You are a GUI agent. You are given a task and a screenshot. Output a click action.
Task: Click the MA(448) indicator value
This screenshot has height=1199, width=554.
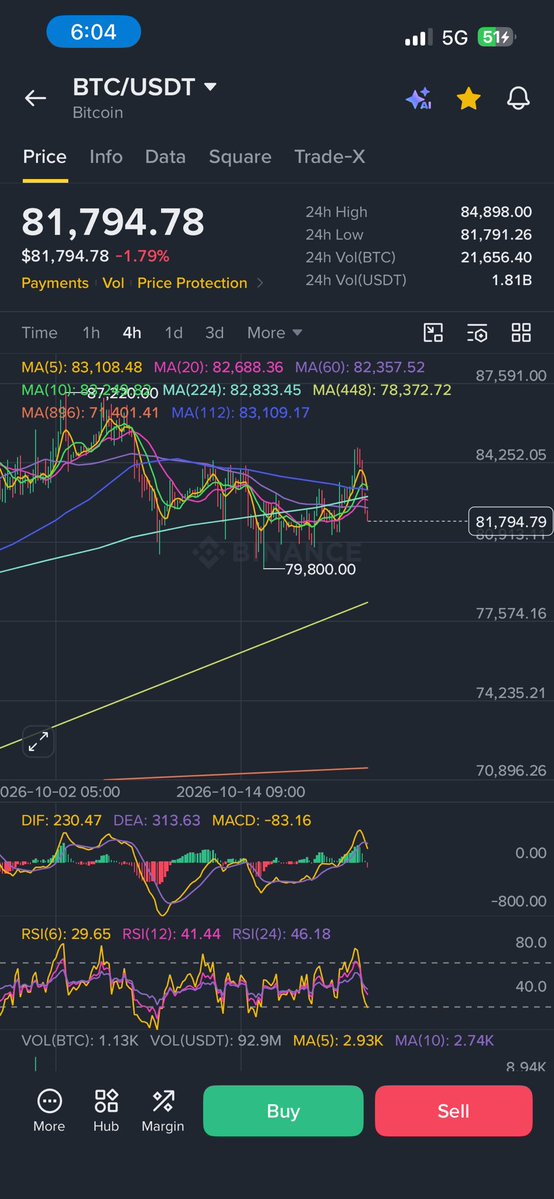(x=382, y=390)
